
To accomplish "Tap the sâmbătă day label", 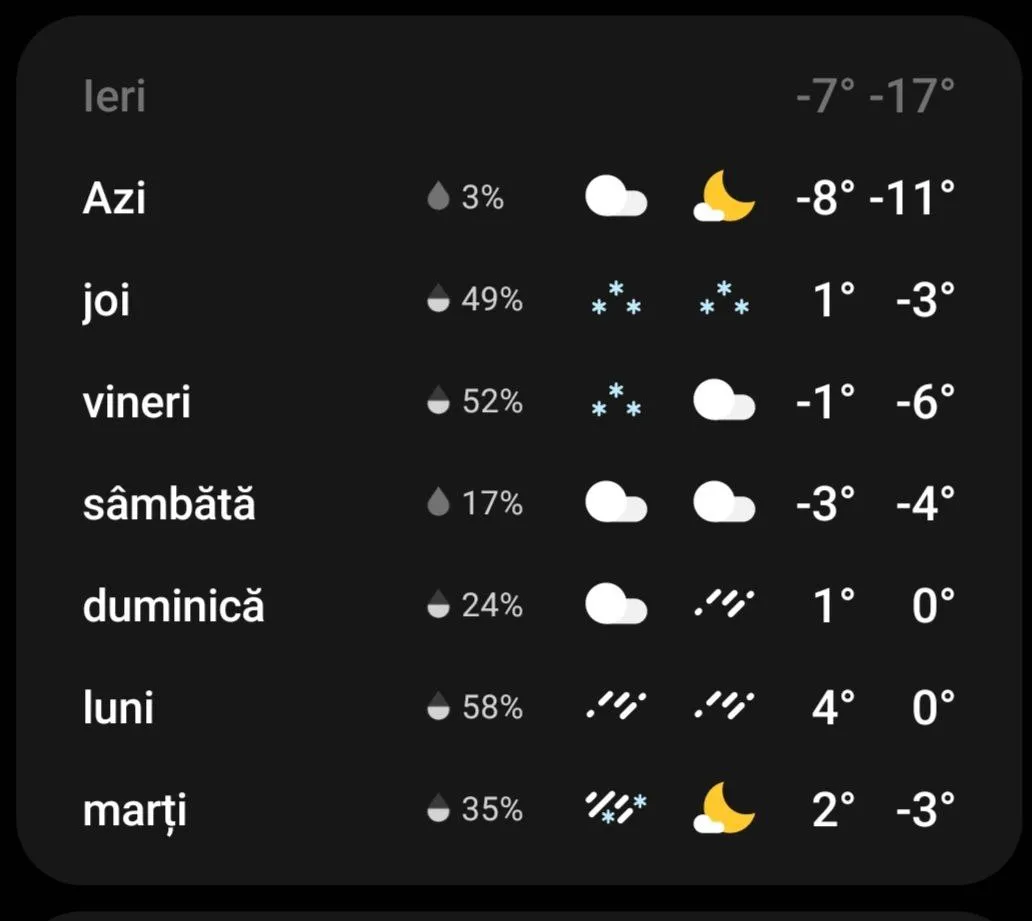I will click(169, 503).
